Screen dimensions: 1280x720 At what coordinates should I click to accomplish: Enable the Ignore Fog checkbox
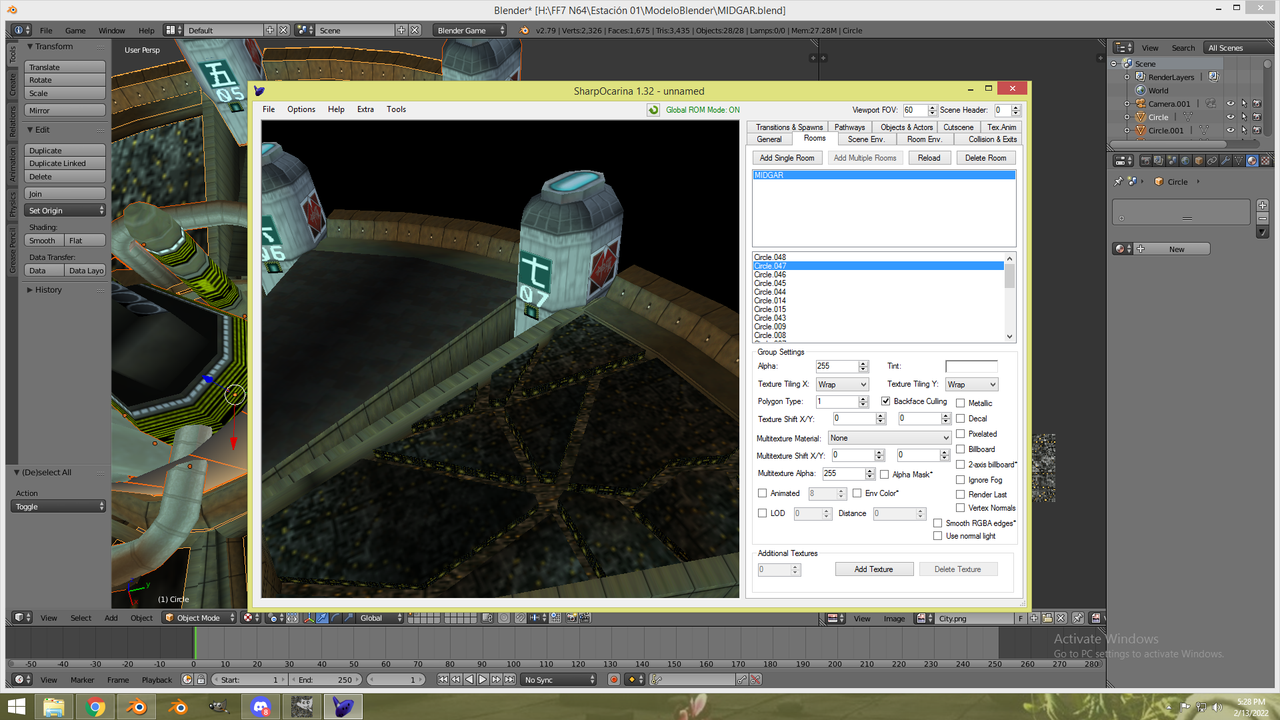pyautogui.click(x=961, y=480)
